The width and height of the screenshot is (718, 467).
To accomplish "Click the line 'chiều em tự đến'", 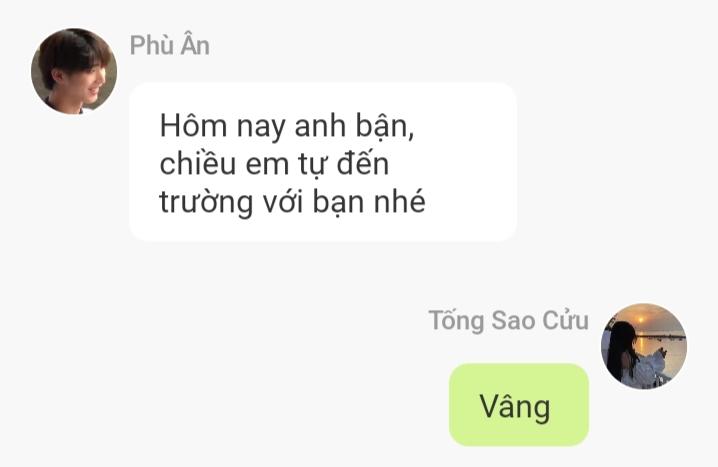I will pyautogui.click(x=274, y=164).
